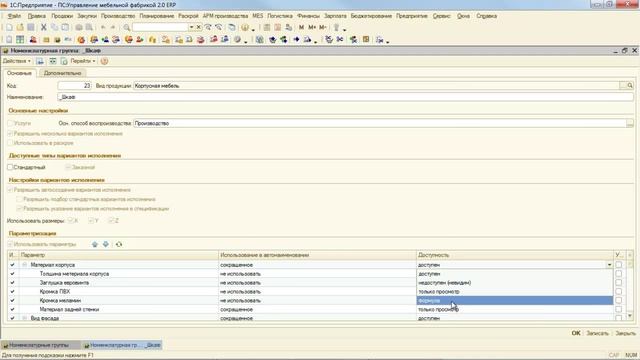Click the Наименование input field
The width and height of the screenshot is (640, 360).
click(345, 97)
